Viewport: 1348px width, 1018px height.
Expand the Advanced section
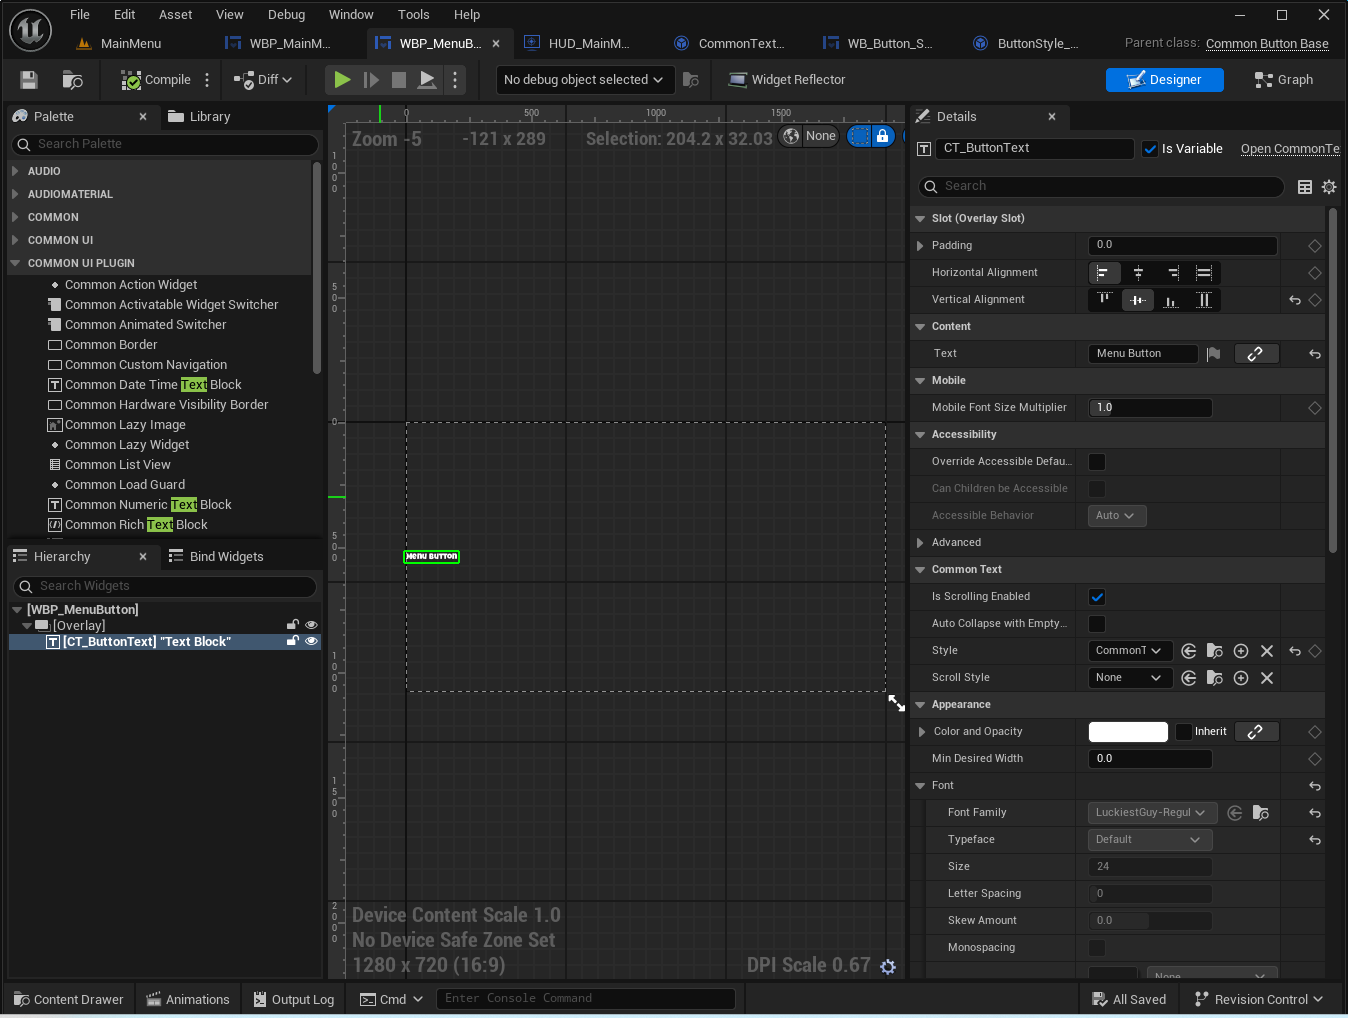[x=920, y=543]
